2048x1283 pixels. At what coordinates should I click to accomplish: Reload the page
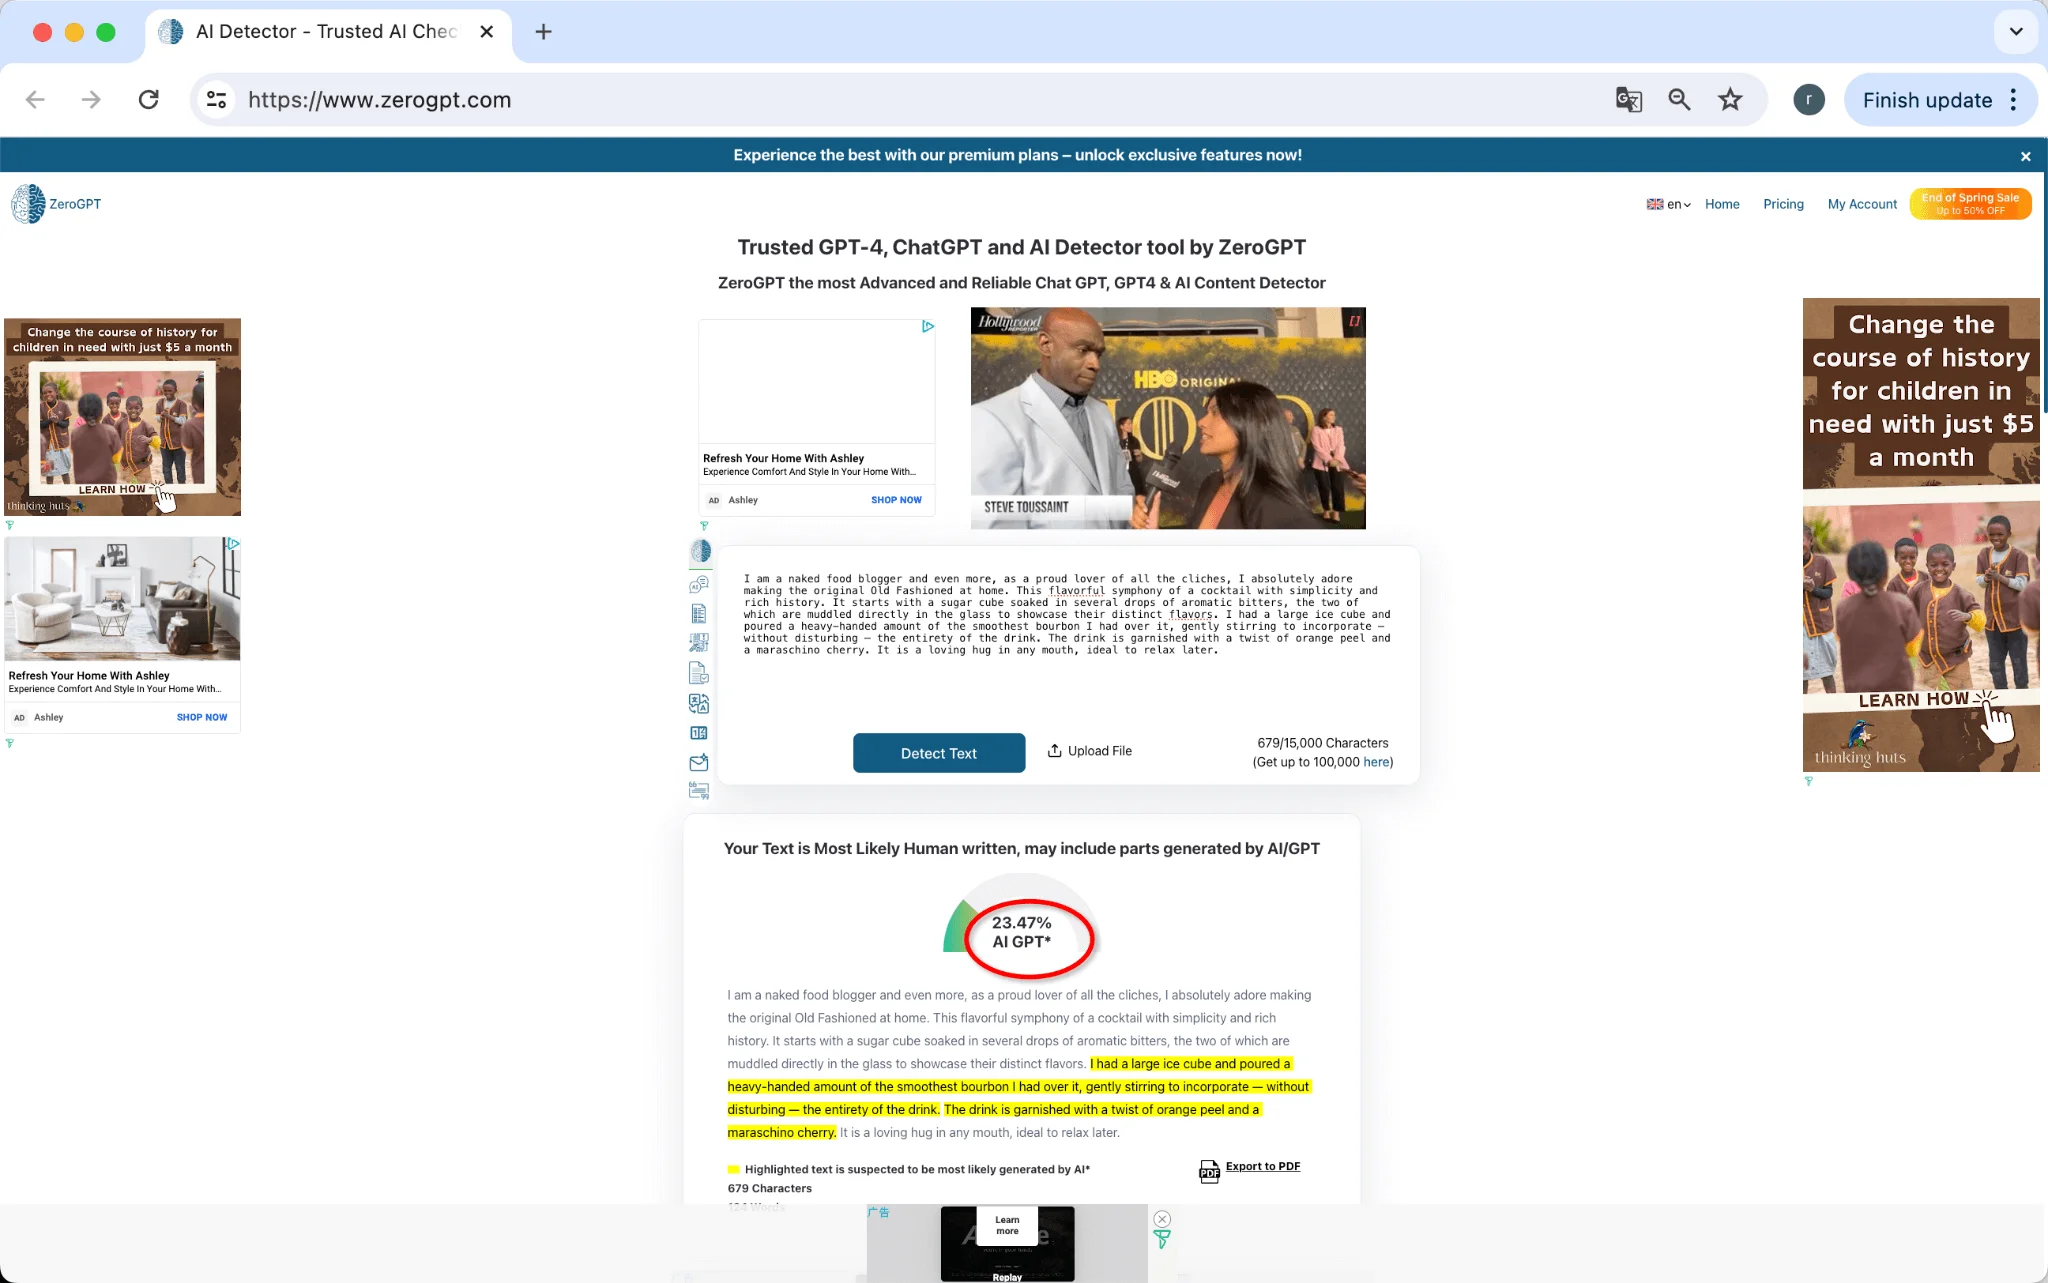[x=149, y=100]
